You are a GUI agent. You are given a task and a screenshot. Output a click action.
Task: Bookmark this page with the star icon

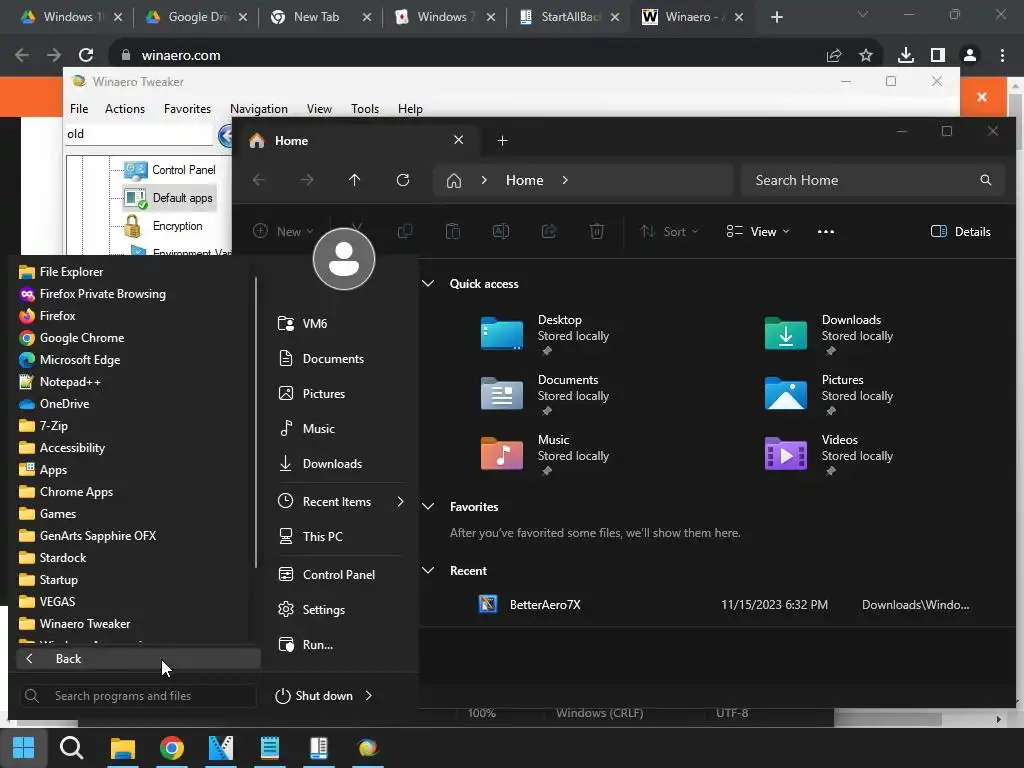click(x=866, y=56)
